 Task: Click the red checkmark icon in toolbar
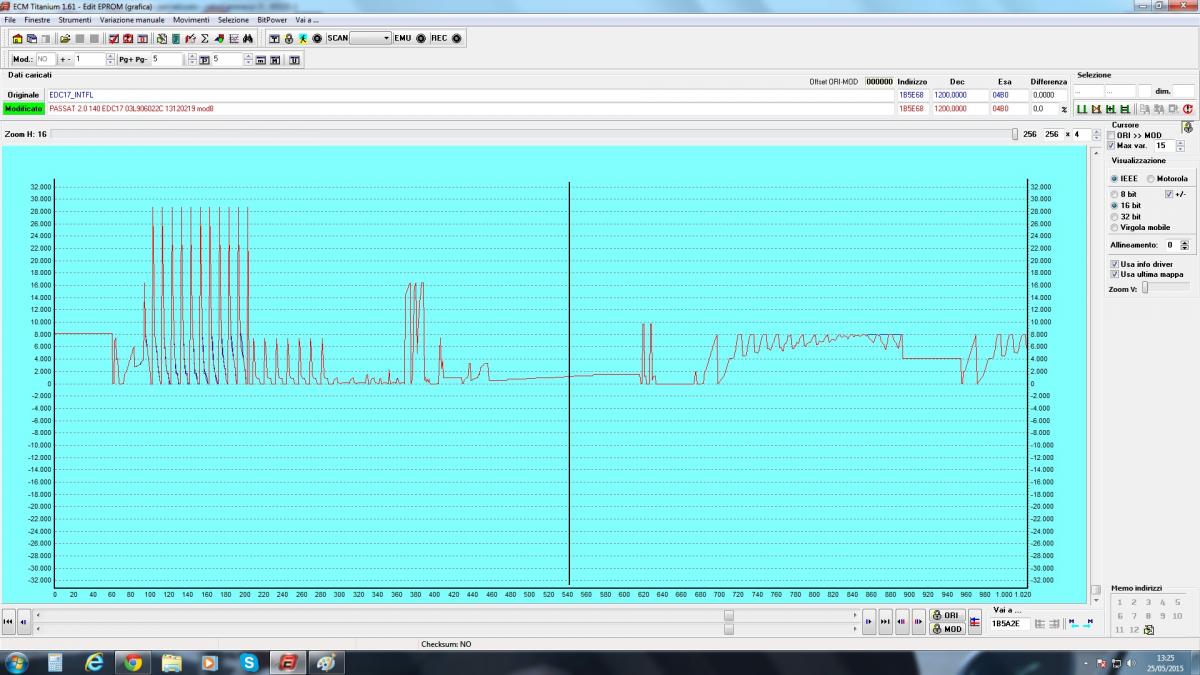click(x=113, y=38)
